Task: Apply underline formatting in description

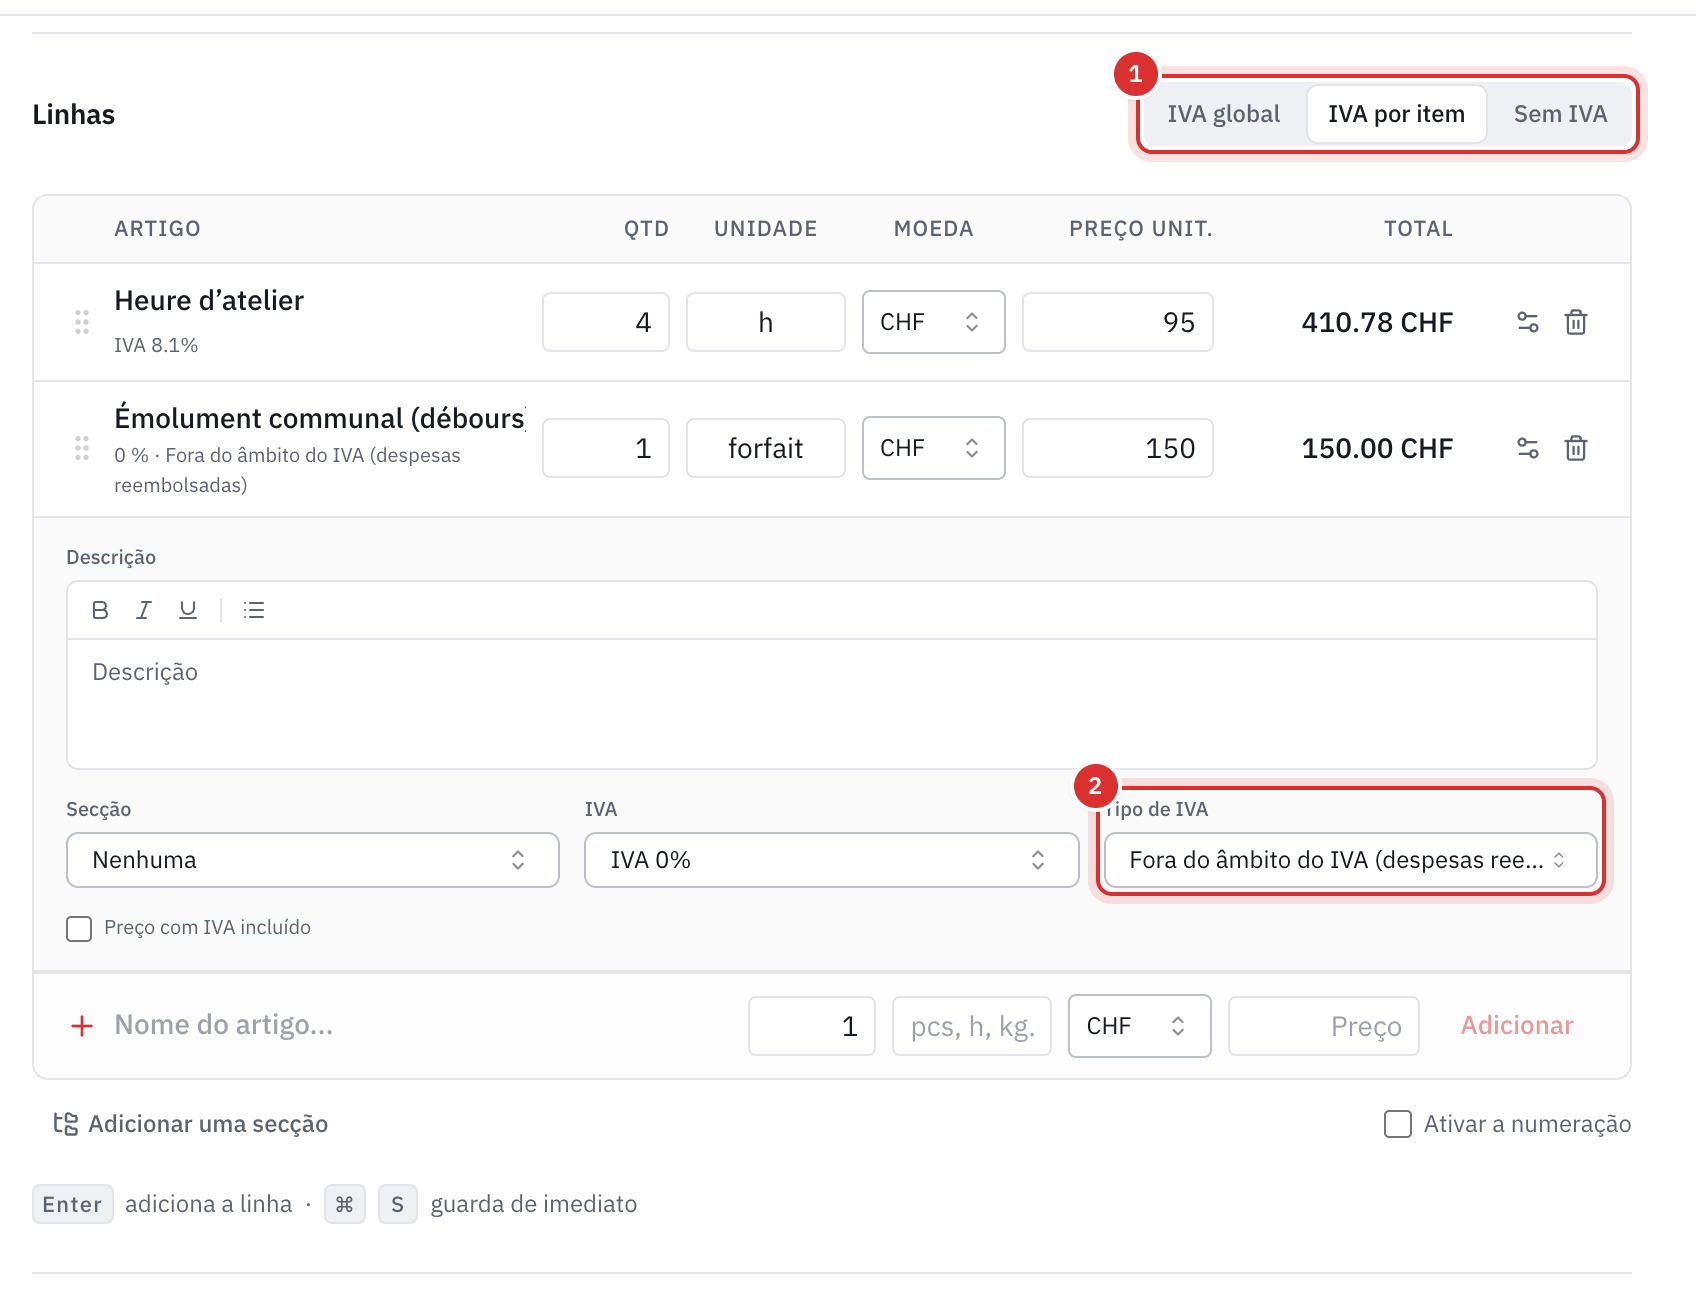Action: (x=188, y=610)
